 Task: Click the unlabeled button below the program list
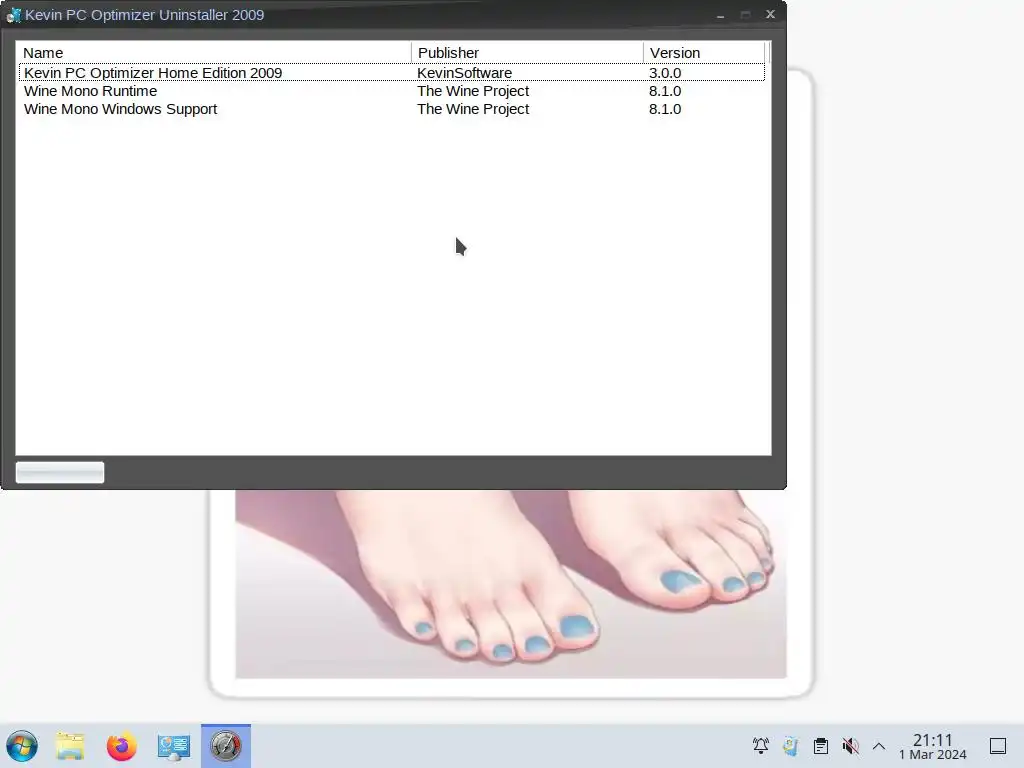click(x=60, y=472)
